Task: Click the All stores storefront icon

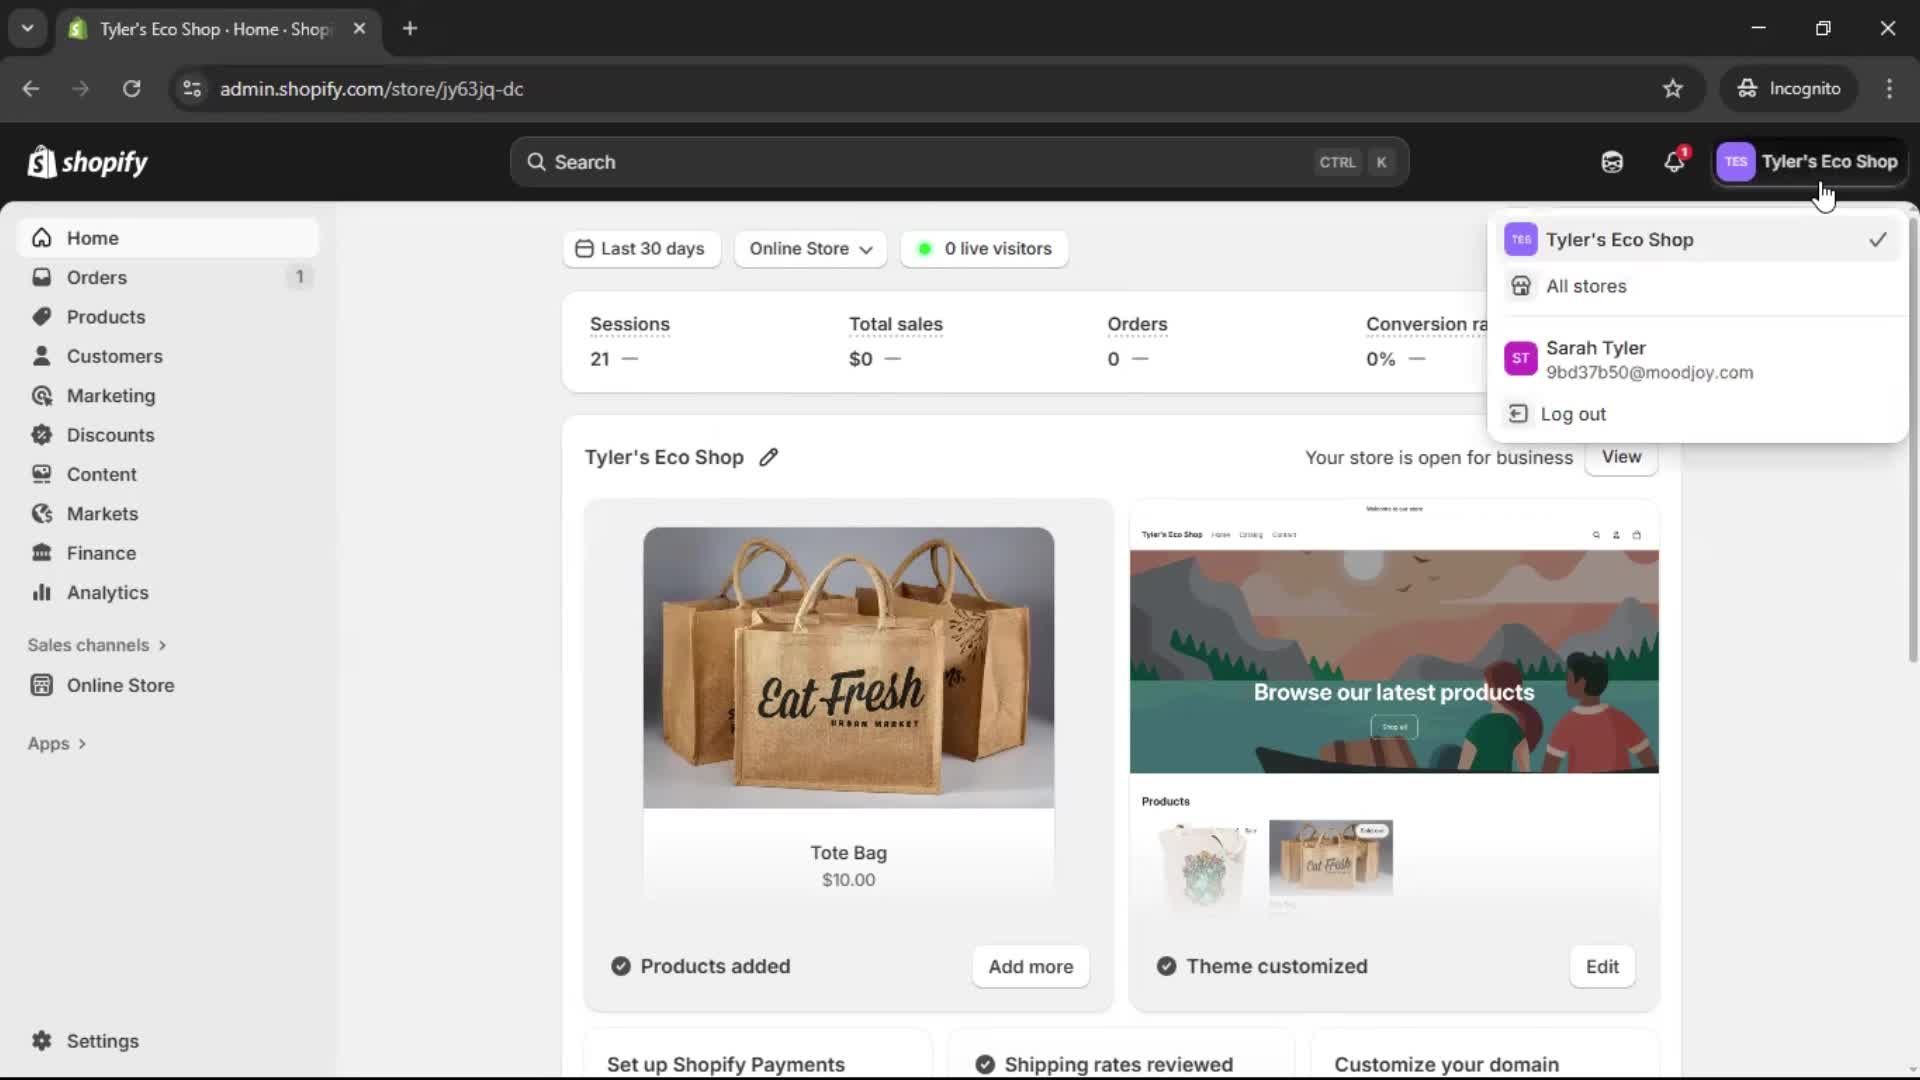Action: point(1520,286)
